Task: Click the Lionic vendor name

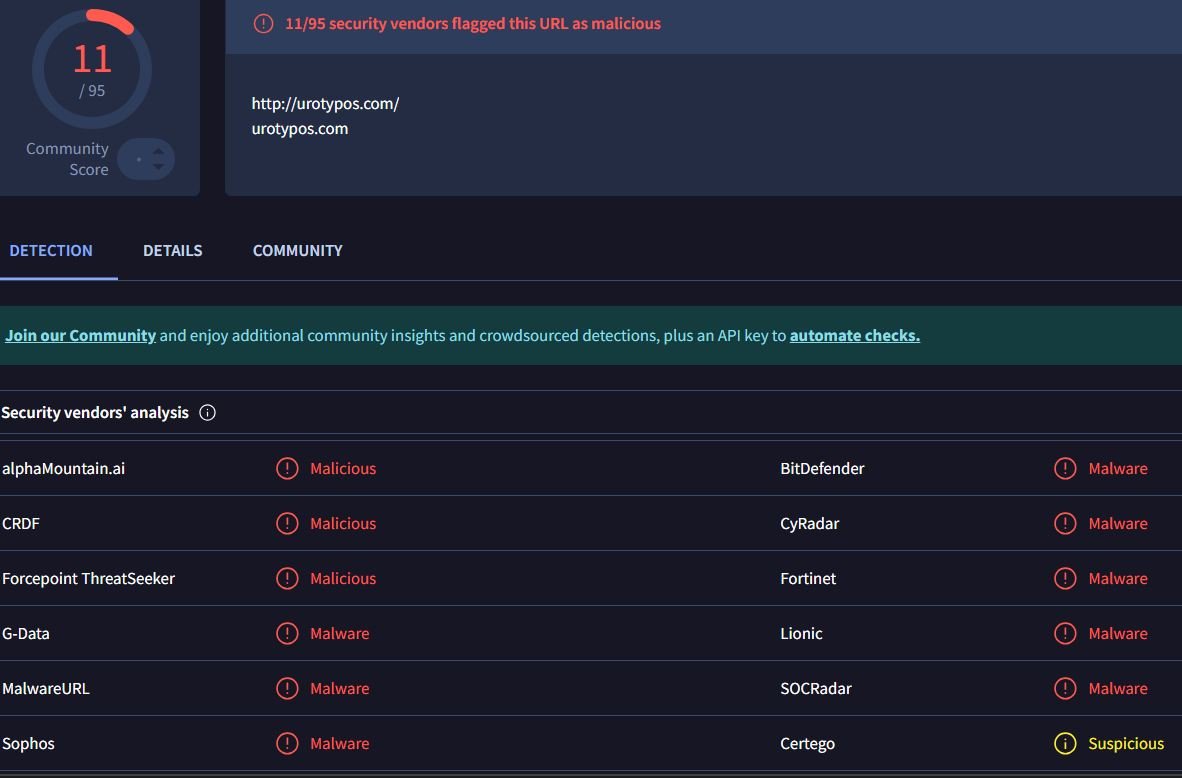Action: tap(801, 633)
